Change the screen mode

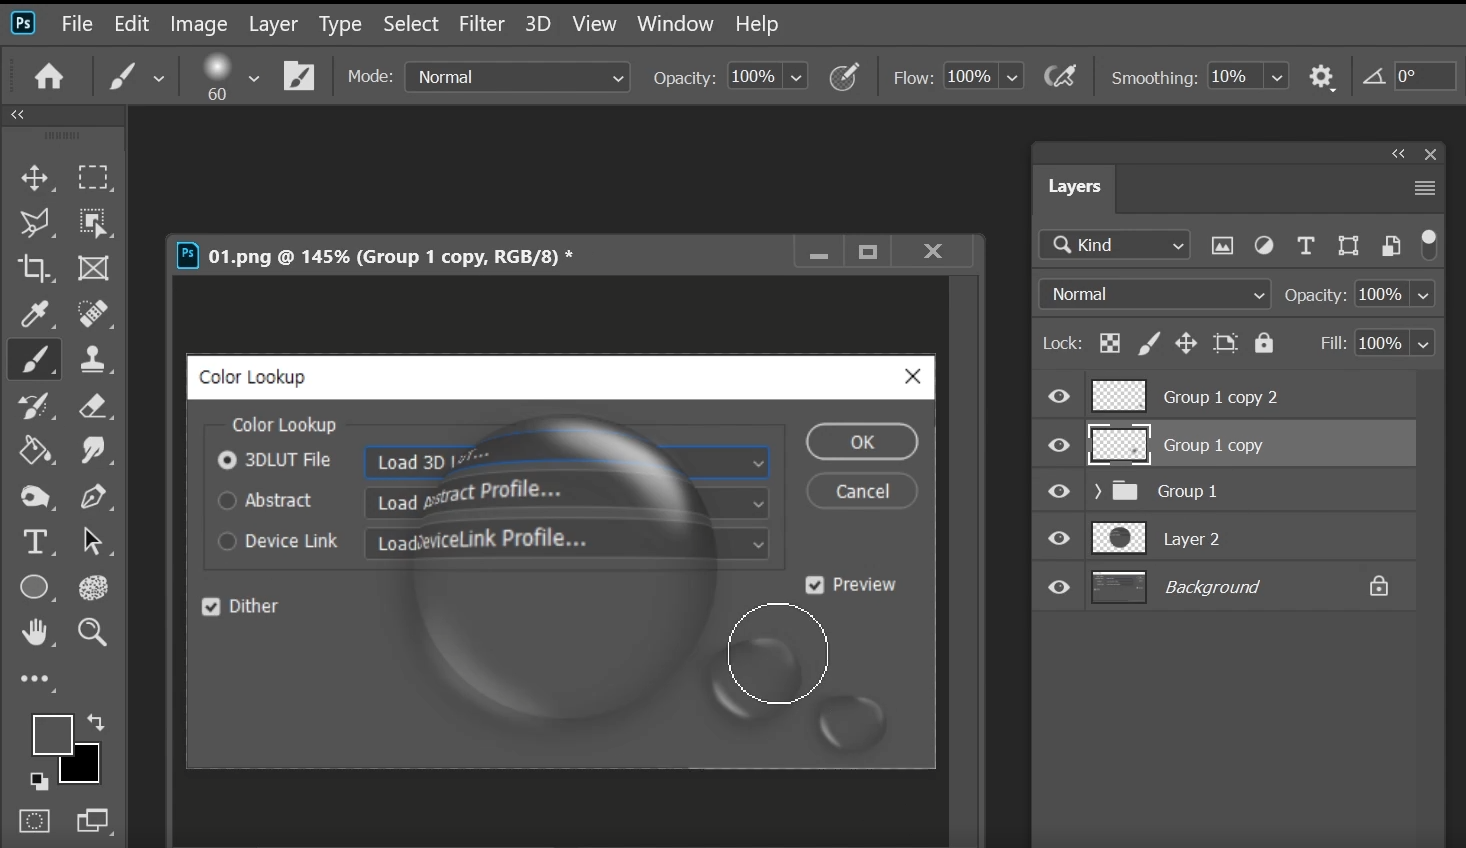click(x=93, y=822)
